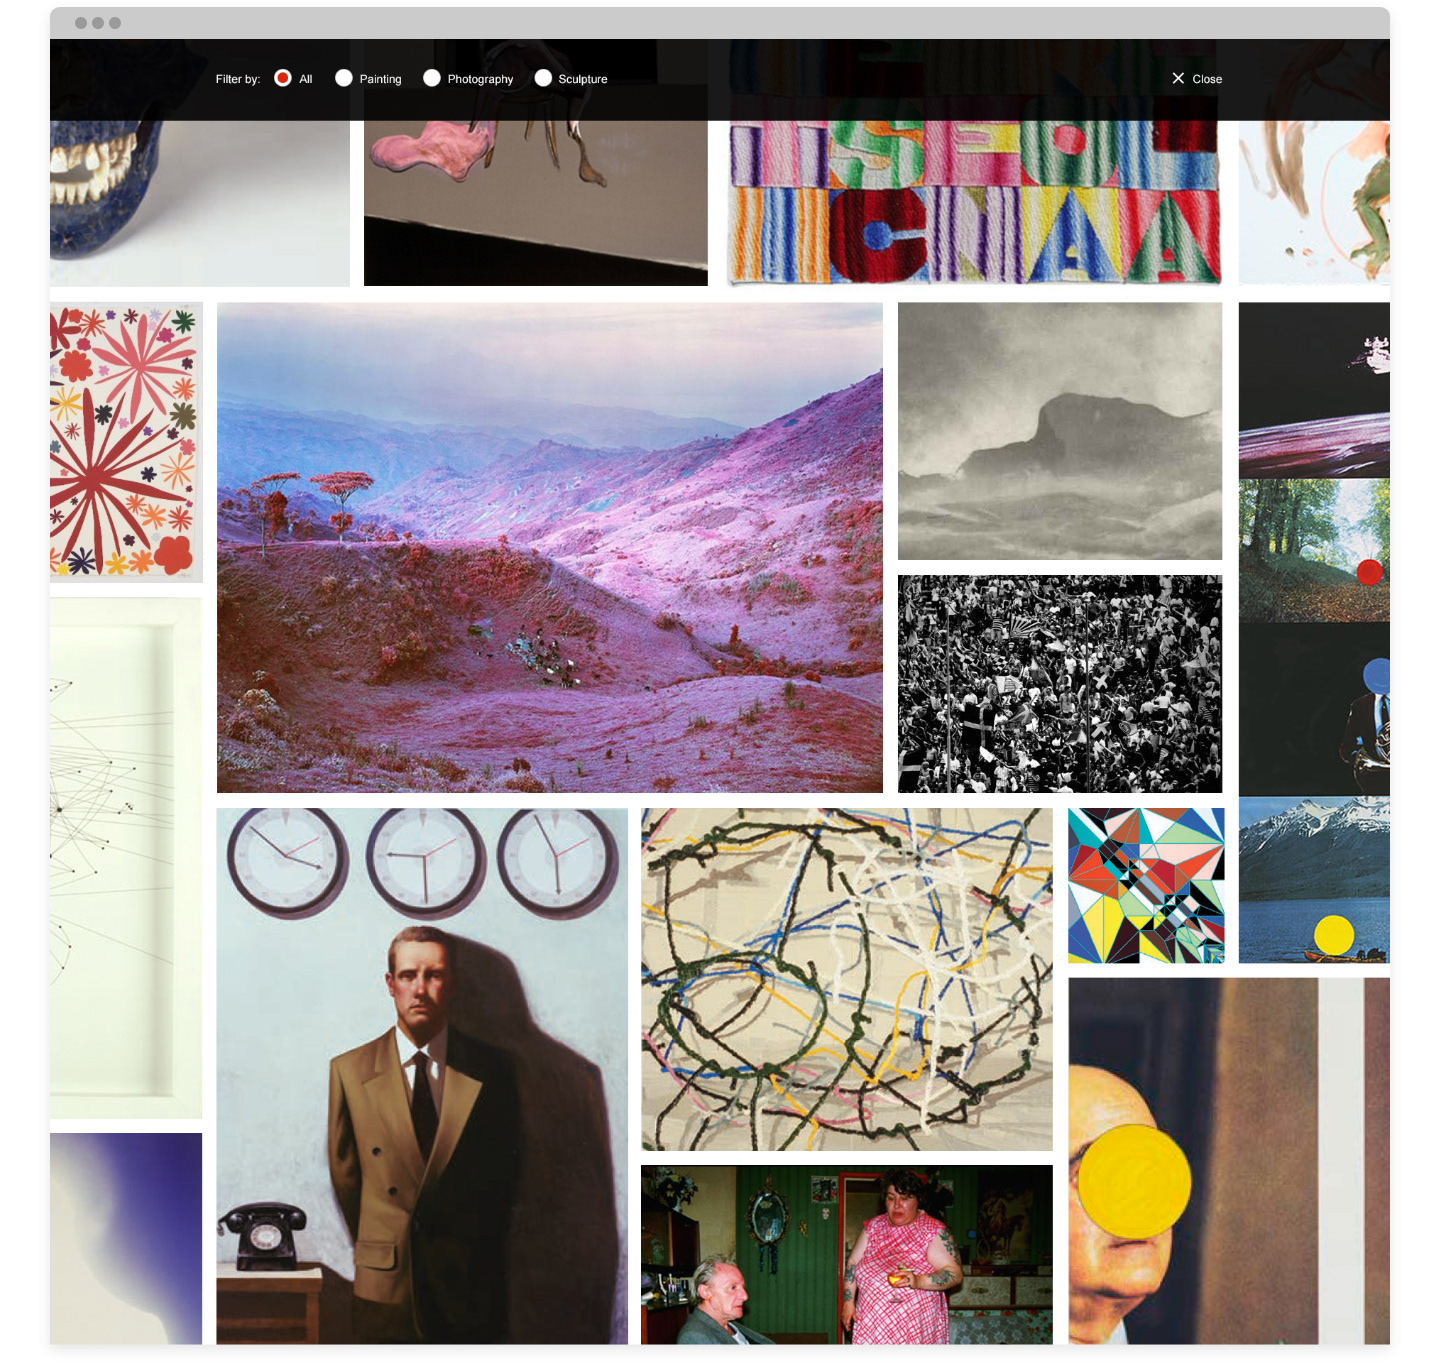Open the man in tan suit painting
1440x1362 pixels.
coord(422,1076)
